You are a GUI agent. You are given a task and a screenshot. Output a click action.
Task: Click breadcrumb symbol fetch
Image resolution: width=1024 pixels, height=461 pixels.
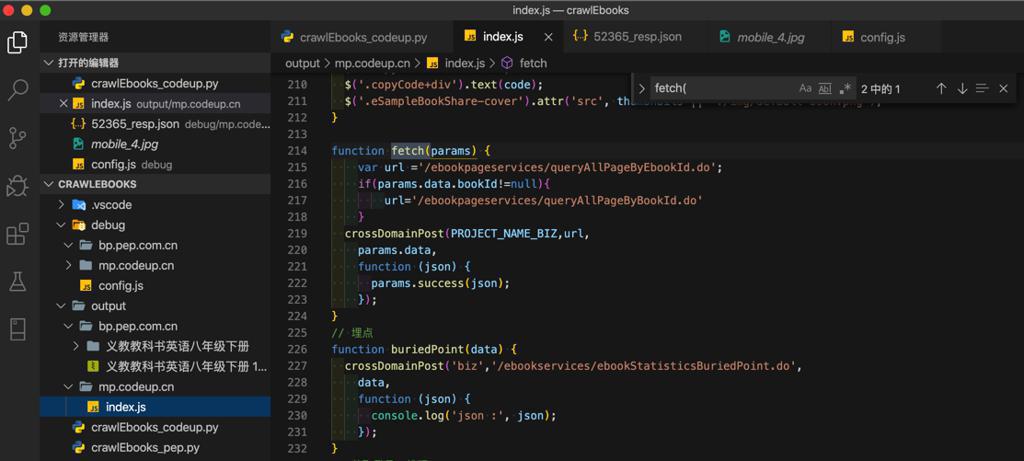click(x=533, y=63)
